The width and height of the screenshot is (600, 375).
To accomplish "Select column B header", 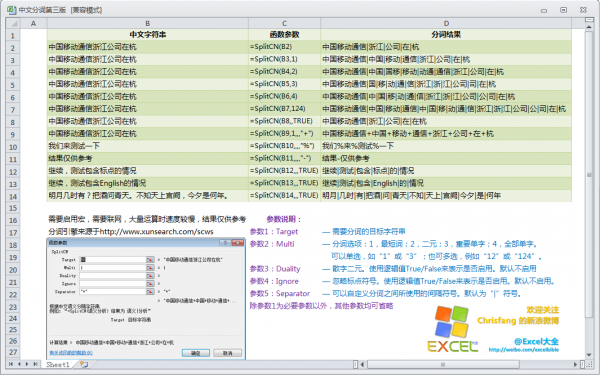I will click(148, 23).
